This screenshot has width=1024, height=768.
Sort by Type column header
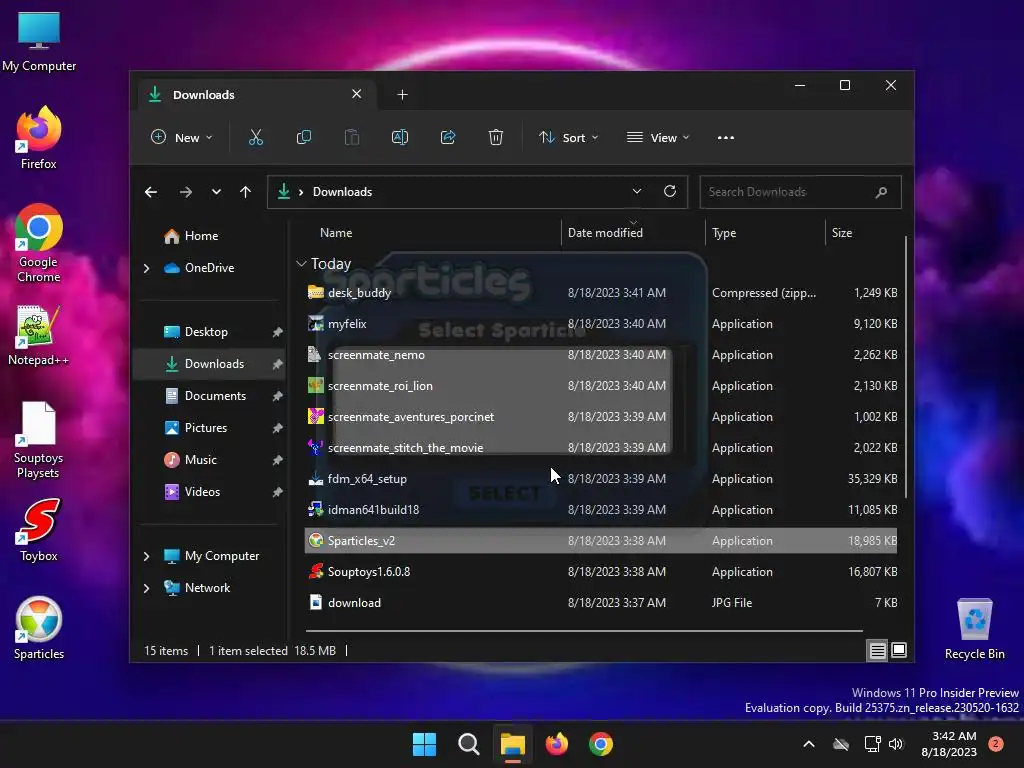[x=765, y=232]
